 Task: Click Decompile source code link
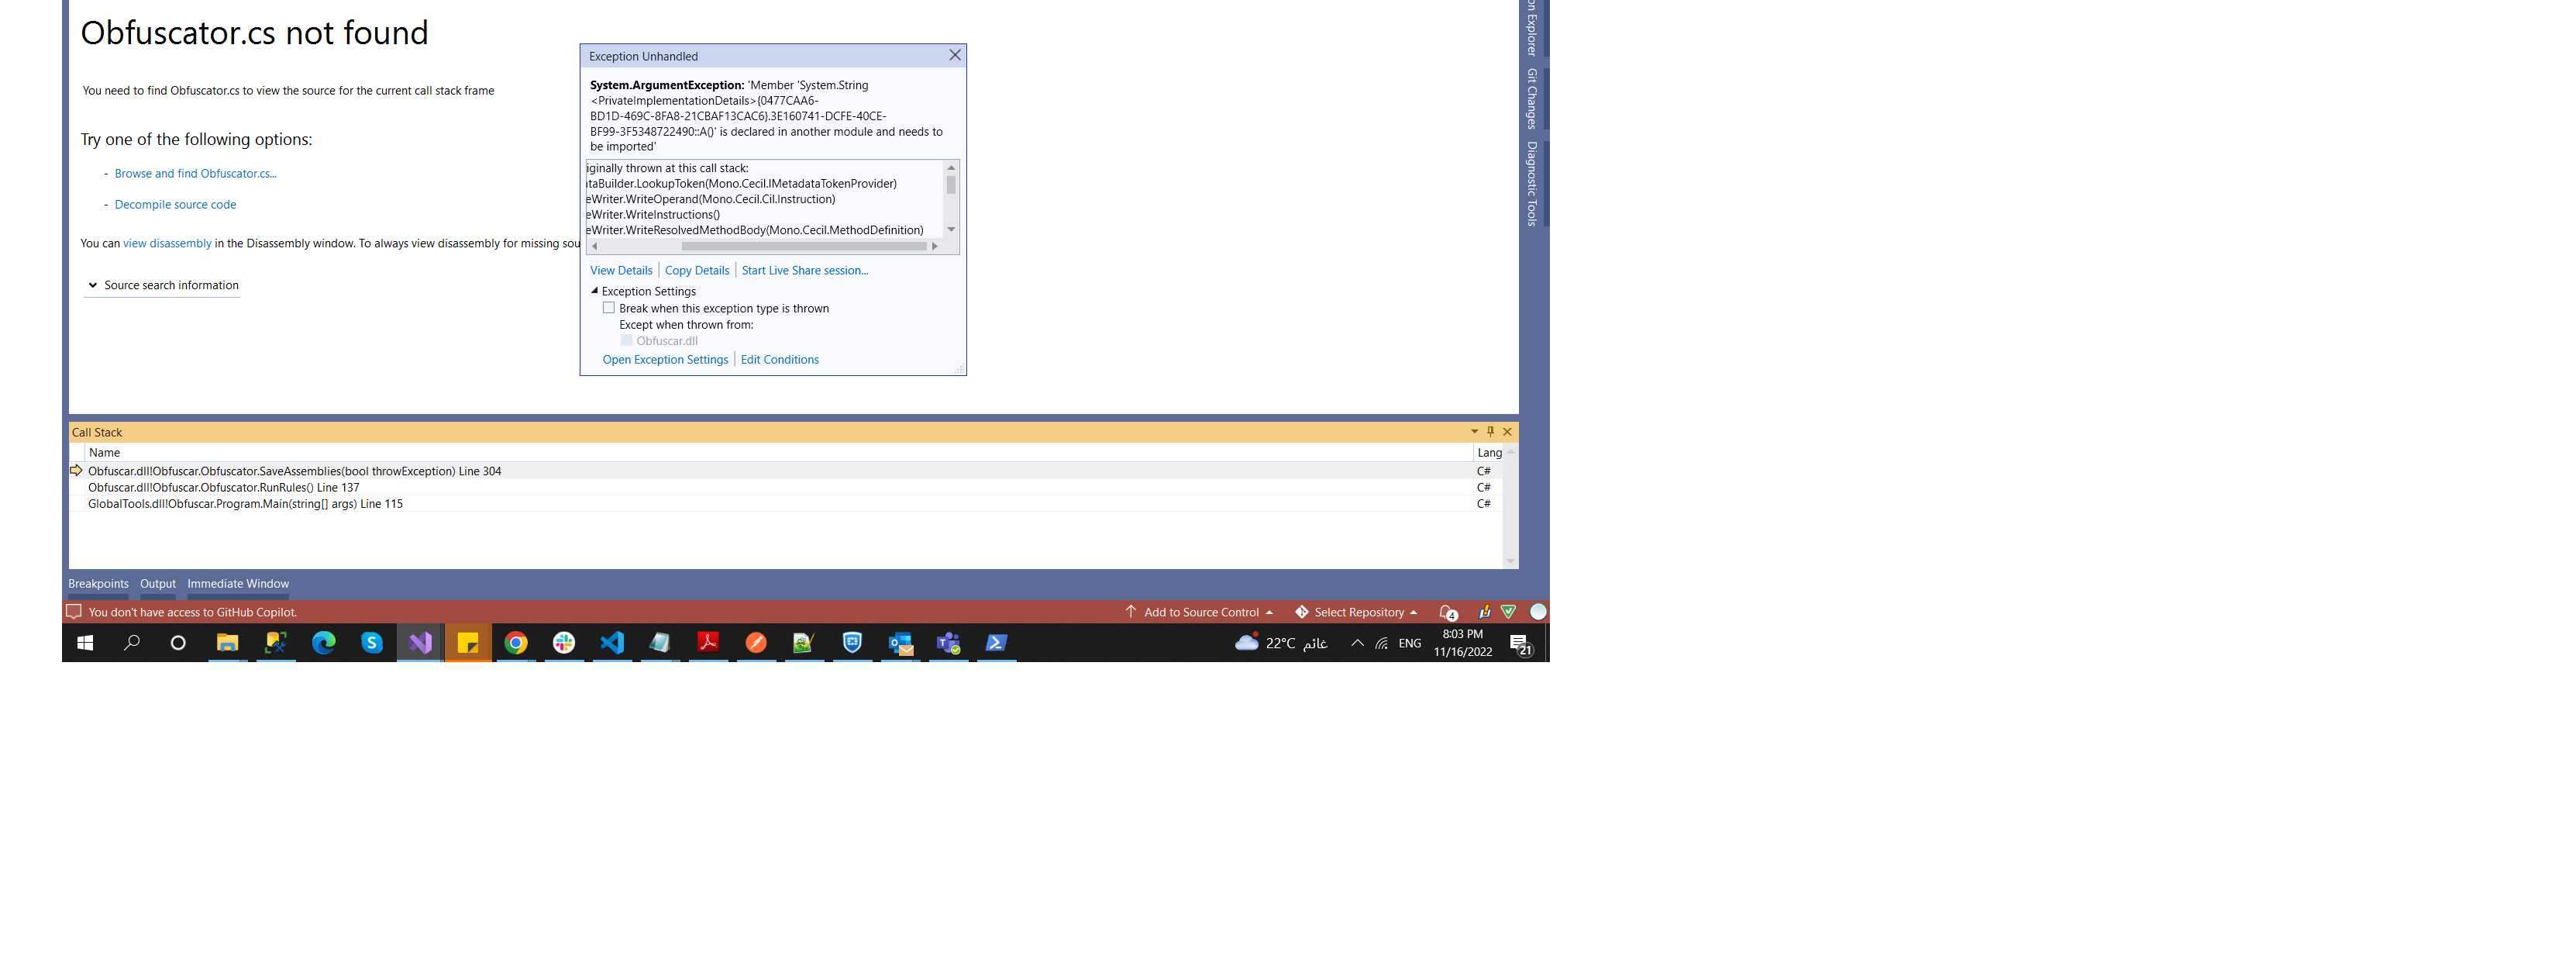click(176, 205)
